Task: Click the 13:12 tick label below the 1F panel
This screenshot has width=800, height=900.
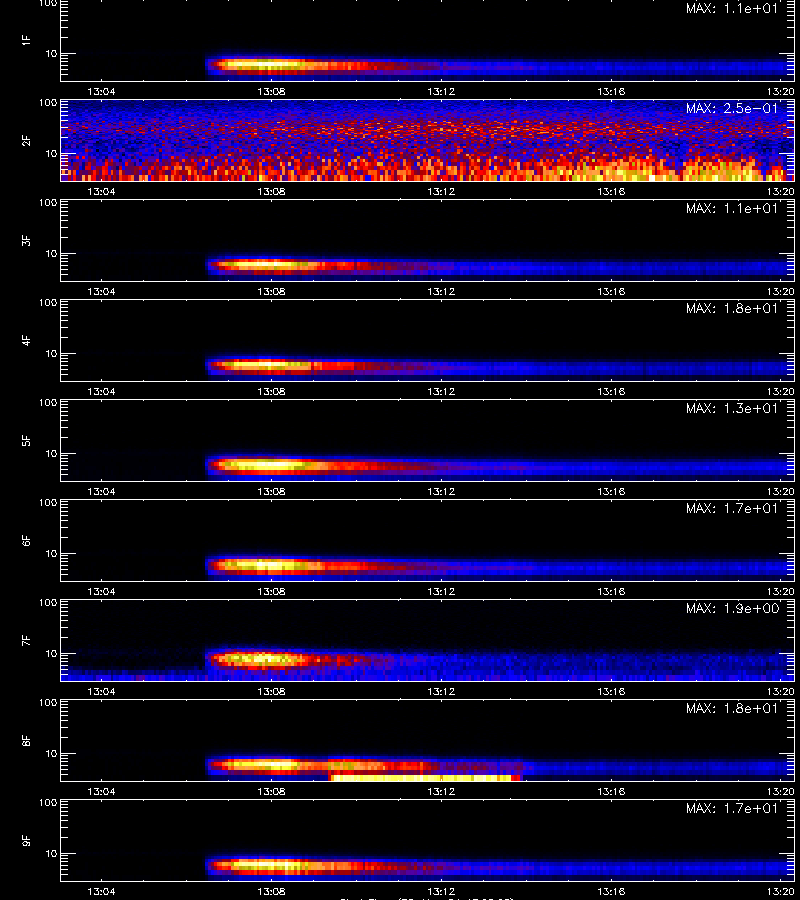Action: tap(441, 91)
